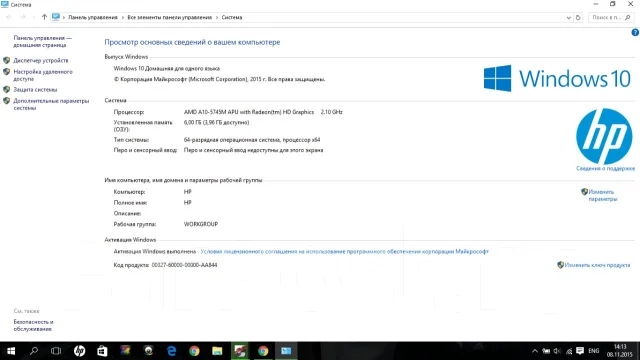Screen dimensions: 640x360
Task: Open the Windows Start menu
Action: coord(11,351)
